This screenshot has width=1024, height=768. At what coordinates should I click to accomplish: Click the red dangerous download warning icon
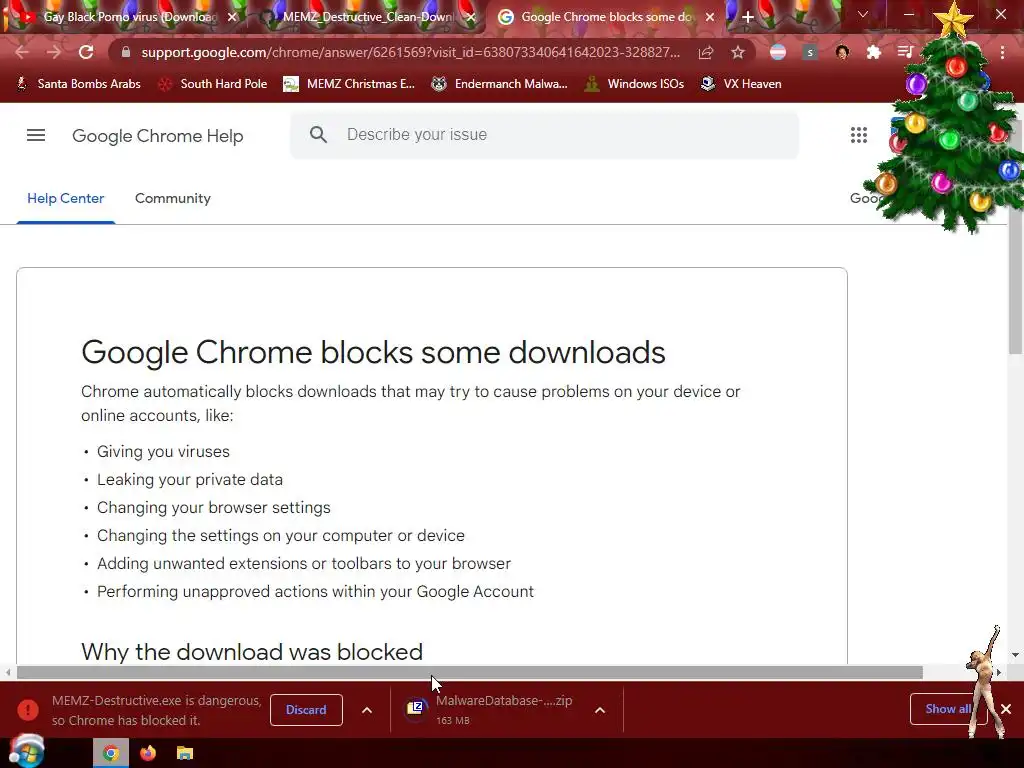click(x=28, y=710)
